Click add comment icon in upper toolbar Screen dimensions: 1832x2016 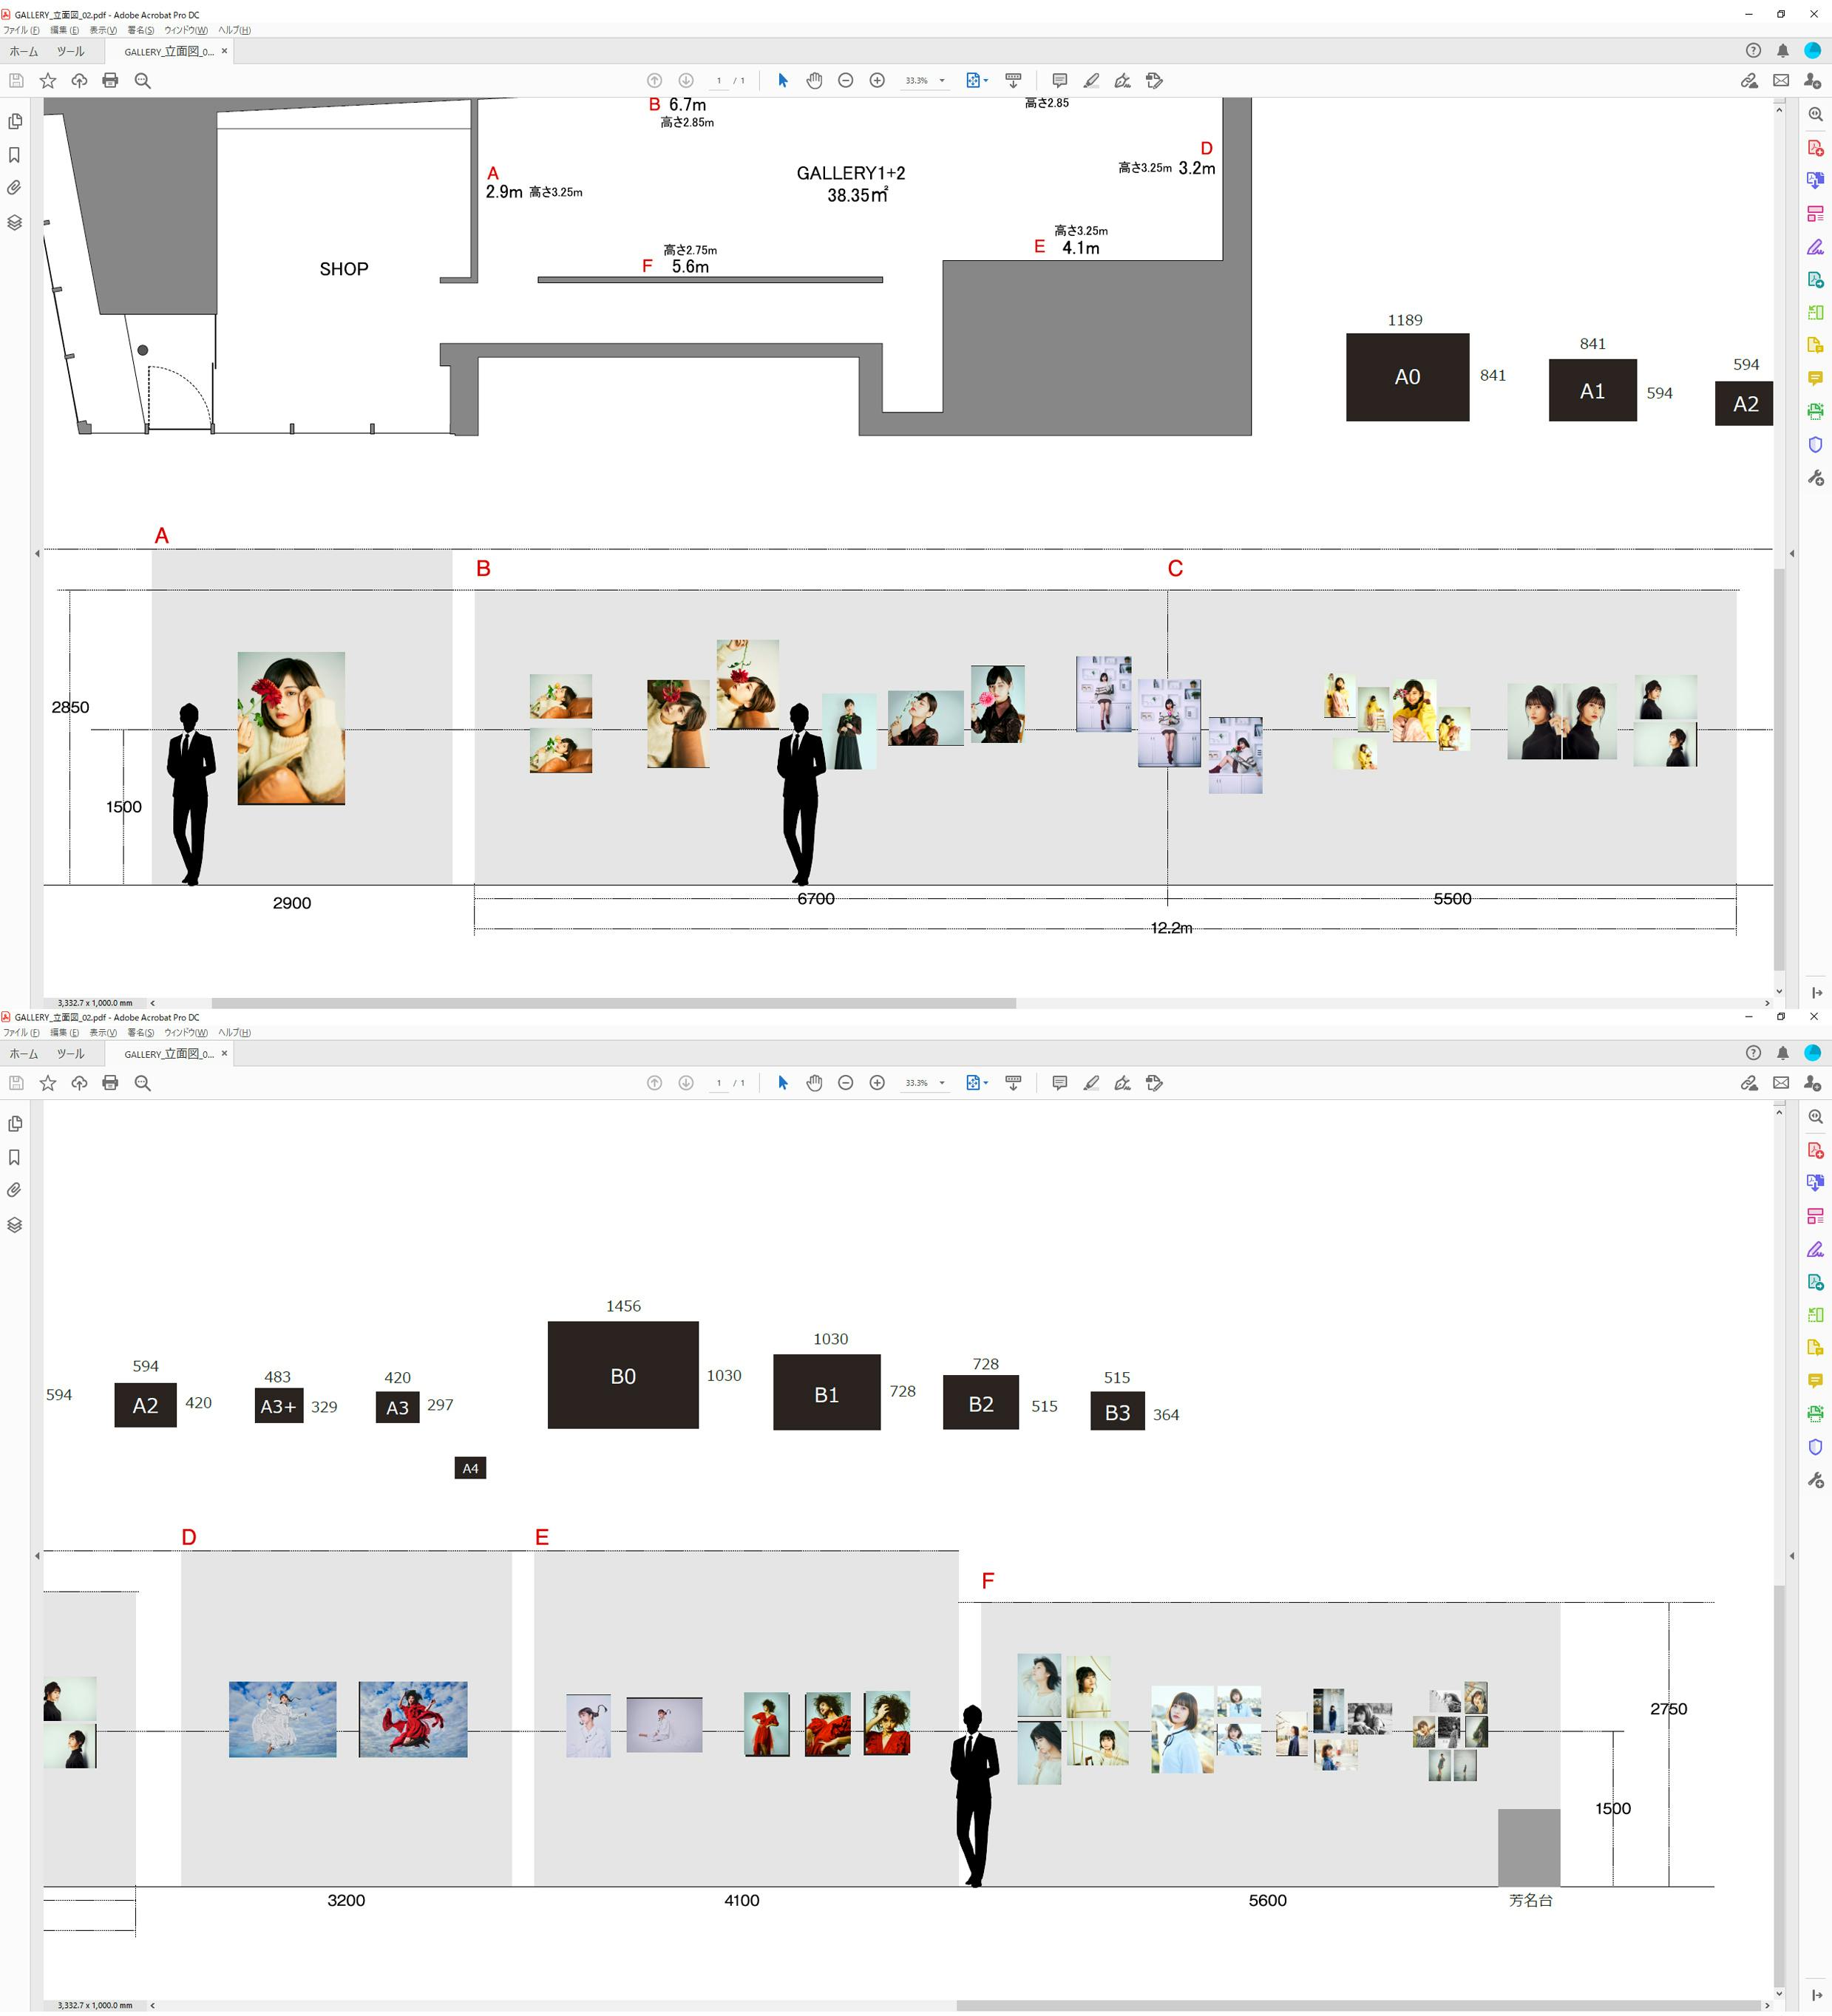(1059, 80)
